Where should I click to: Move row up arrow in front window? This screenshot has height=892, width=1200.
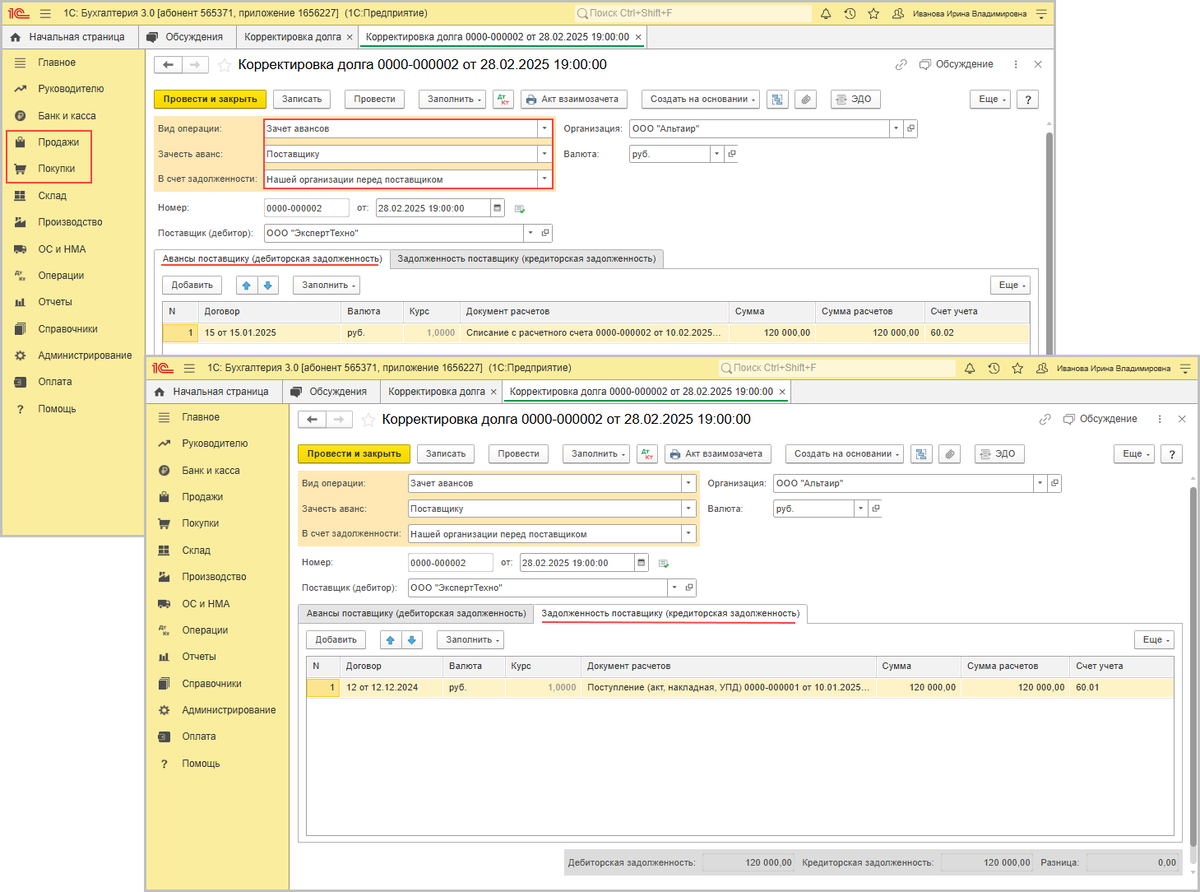[x=390, y=639]
